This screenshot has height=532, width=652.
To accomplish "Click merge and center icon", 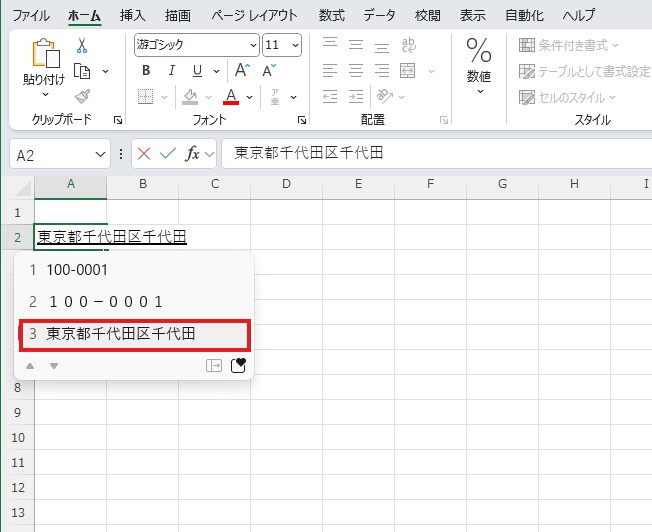I will pos(408,71).
